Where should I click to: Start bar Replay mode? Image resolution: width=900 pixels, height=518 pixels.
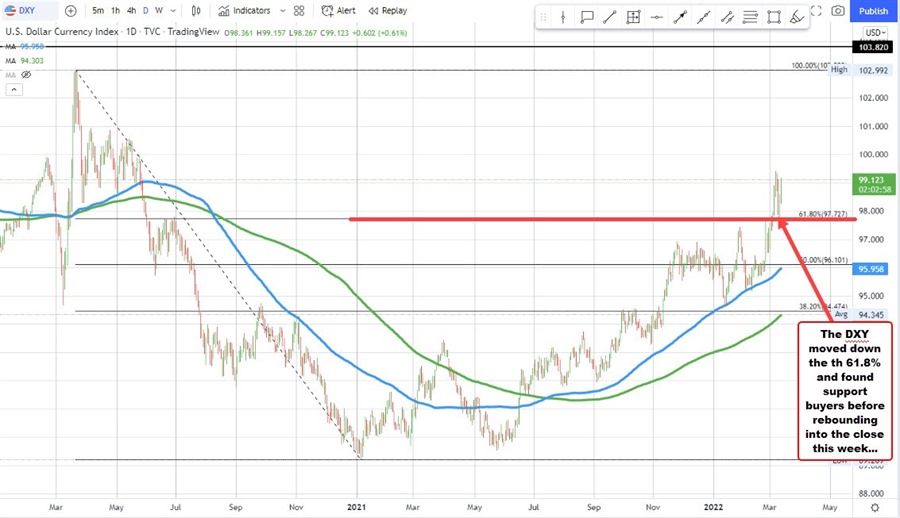coord(388,10)
